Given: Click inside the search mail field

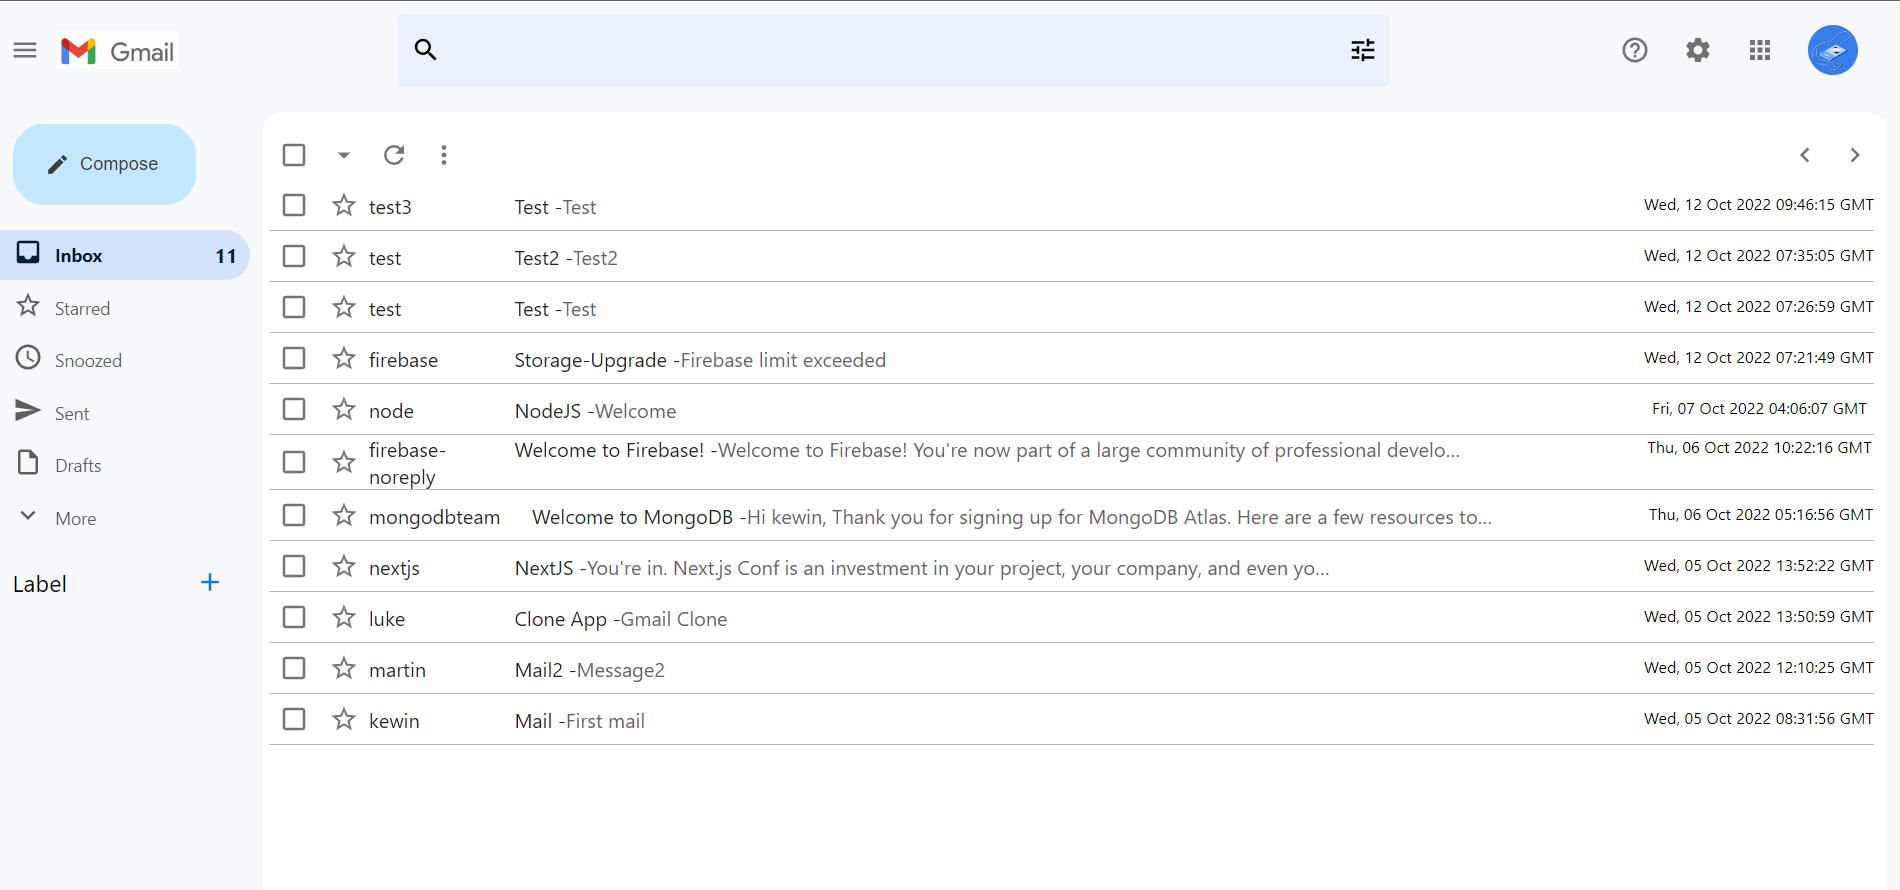Looking at the screenshot, I should [x=893, y=50].
